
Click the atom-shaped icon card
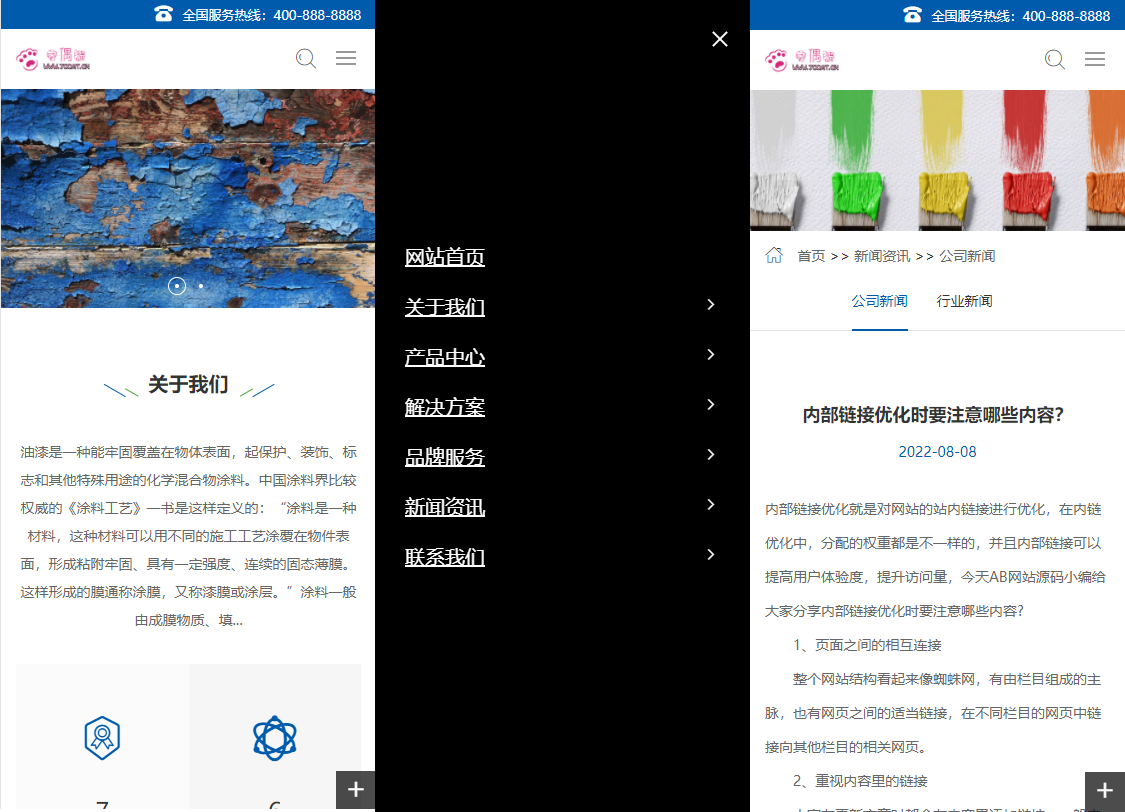pos(275,737)
